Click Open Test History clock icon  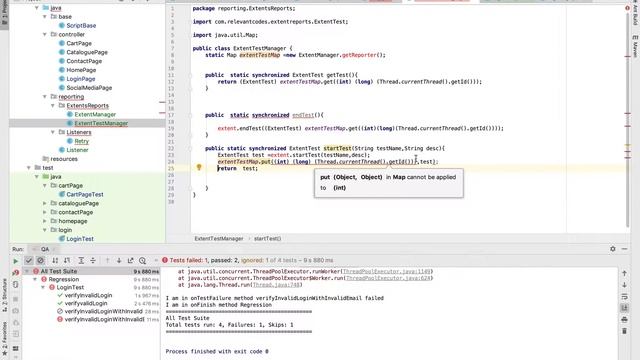click(x=142, y=260)
